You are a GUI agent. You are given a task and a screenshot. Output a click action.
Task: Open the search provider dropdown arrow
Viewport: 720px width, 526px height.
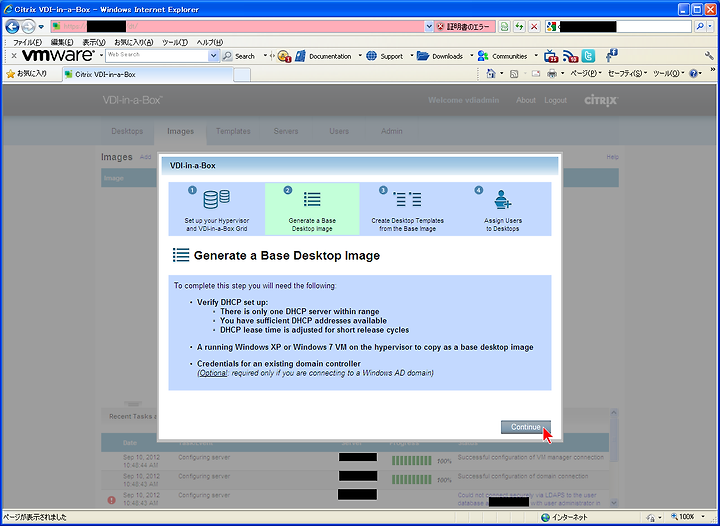coord(709,27)
